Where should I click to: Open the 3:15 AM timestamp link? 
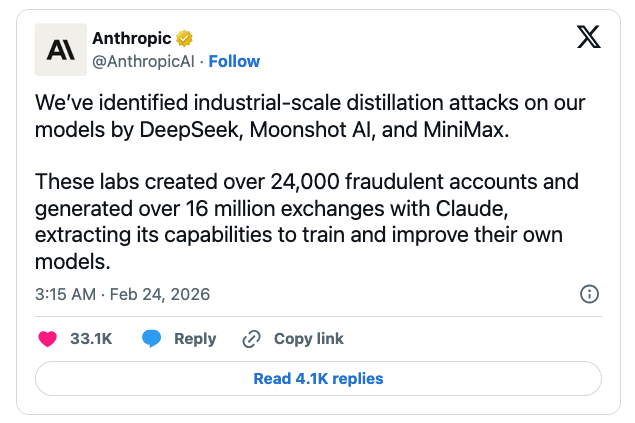pyautogui.click(x=65, y=295)
